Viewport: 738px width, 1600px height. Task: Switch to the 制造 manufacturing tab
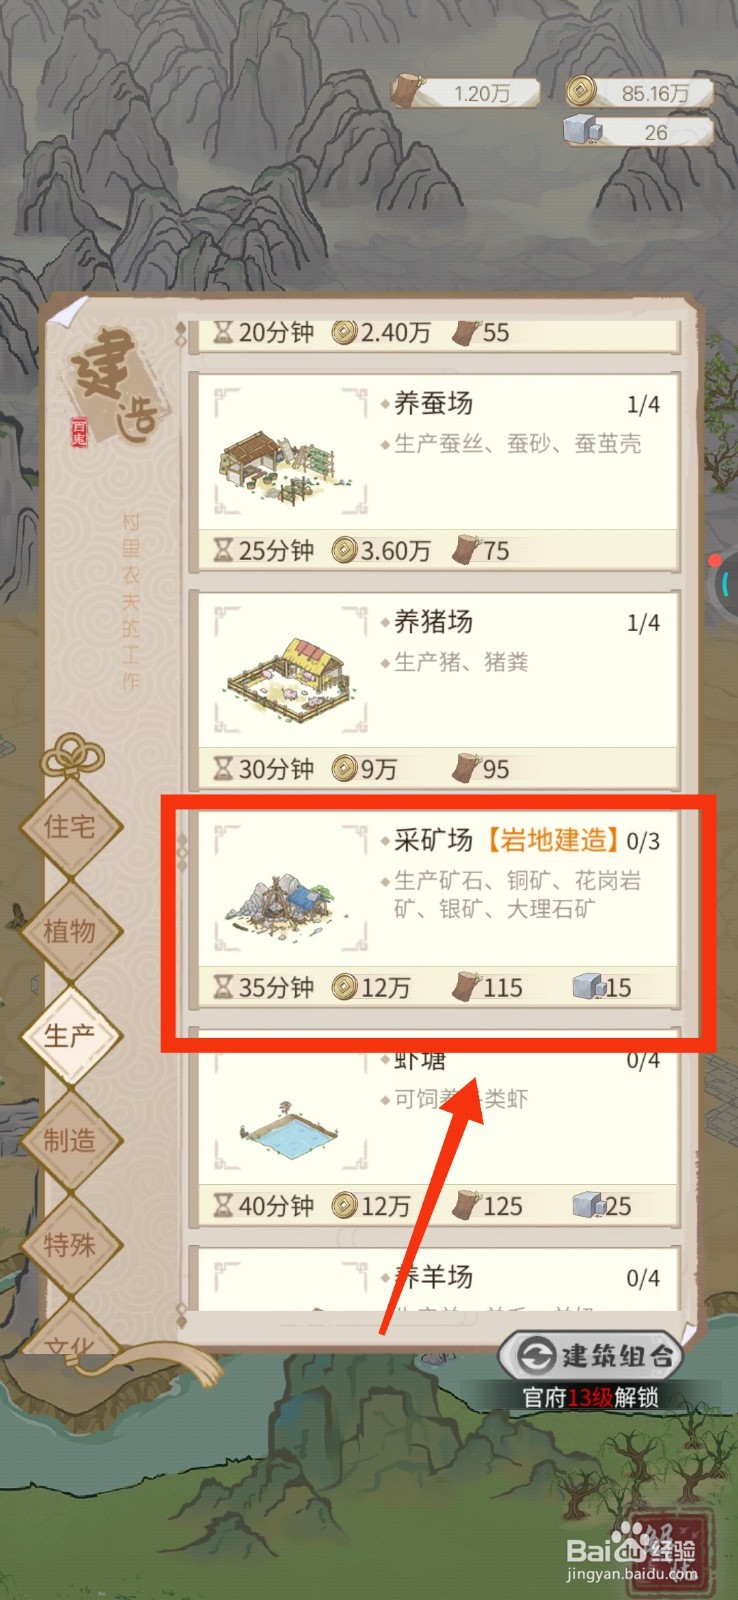[x=69, y=1140]
